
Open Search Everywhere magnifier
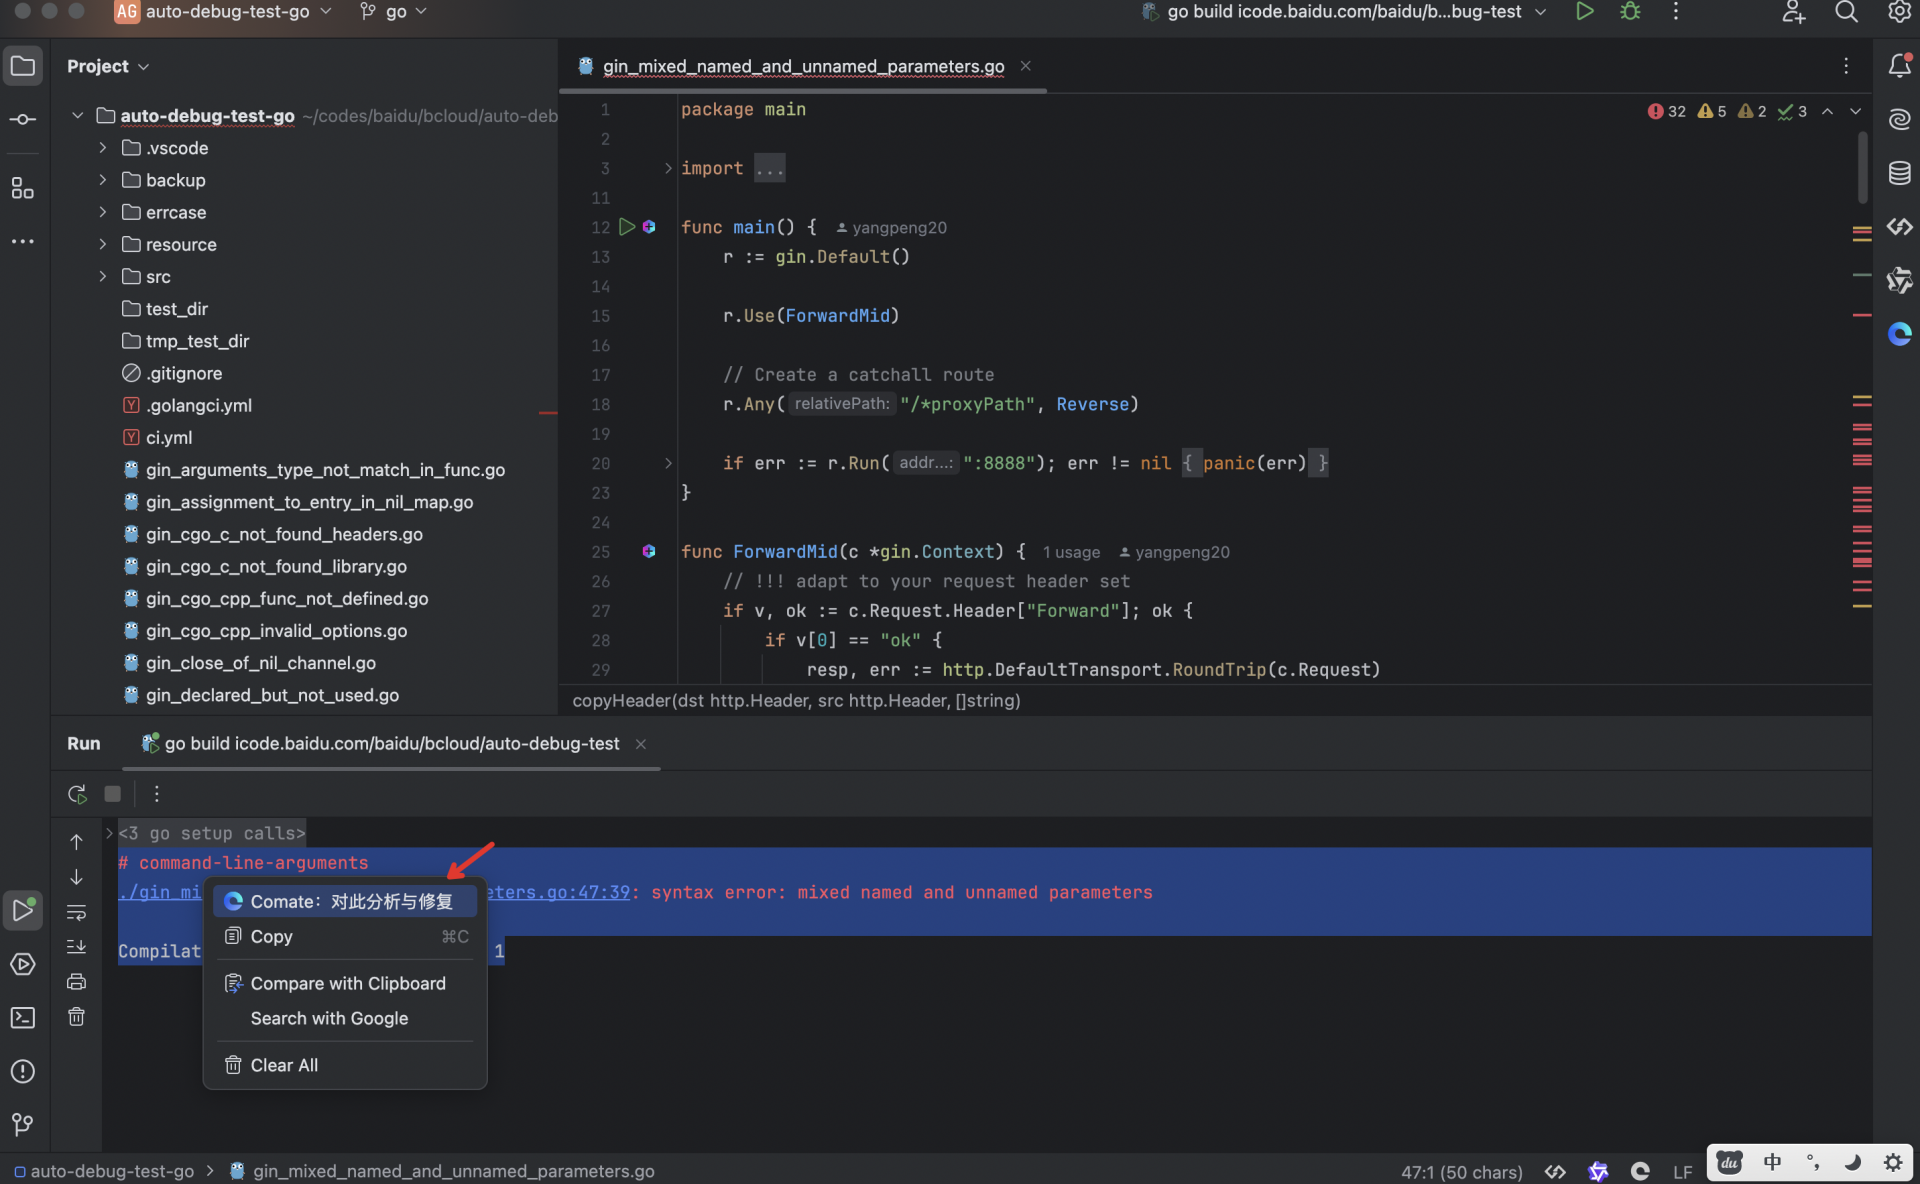point(1846,12)
